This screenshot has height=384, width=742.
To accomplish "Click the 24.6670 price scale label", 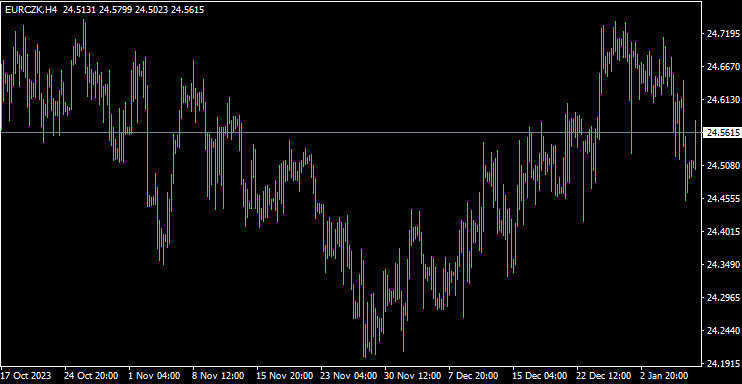I will 723,67.
